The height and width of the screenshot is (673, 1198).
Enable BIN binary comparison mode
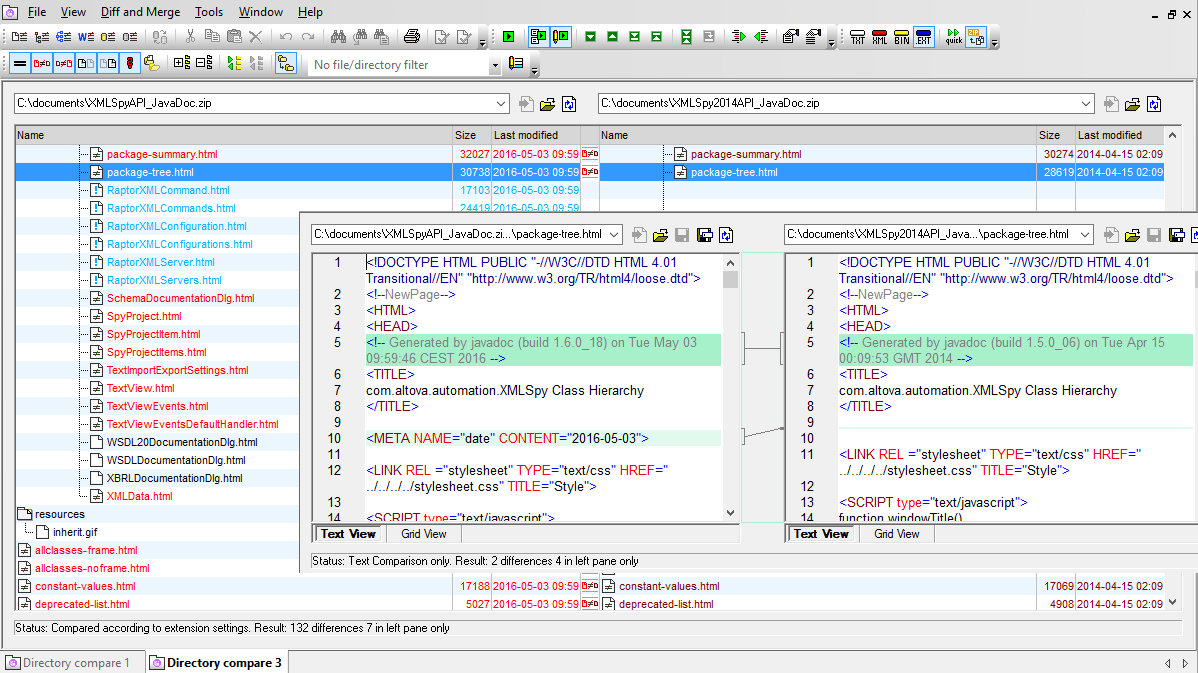(902, 37)
